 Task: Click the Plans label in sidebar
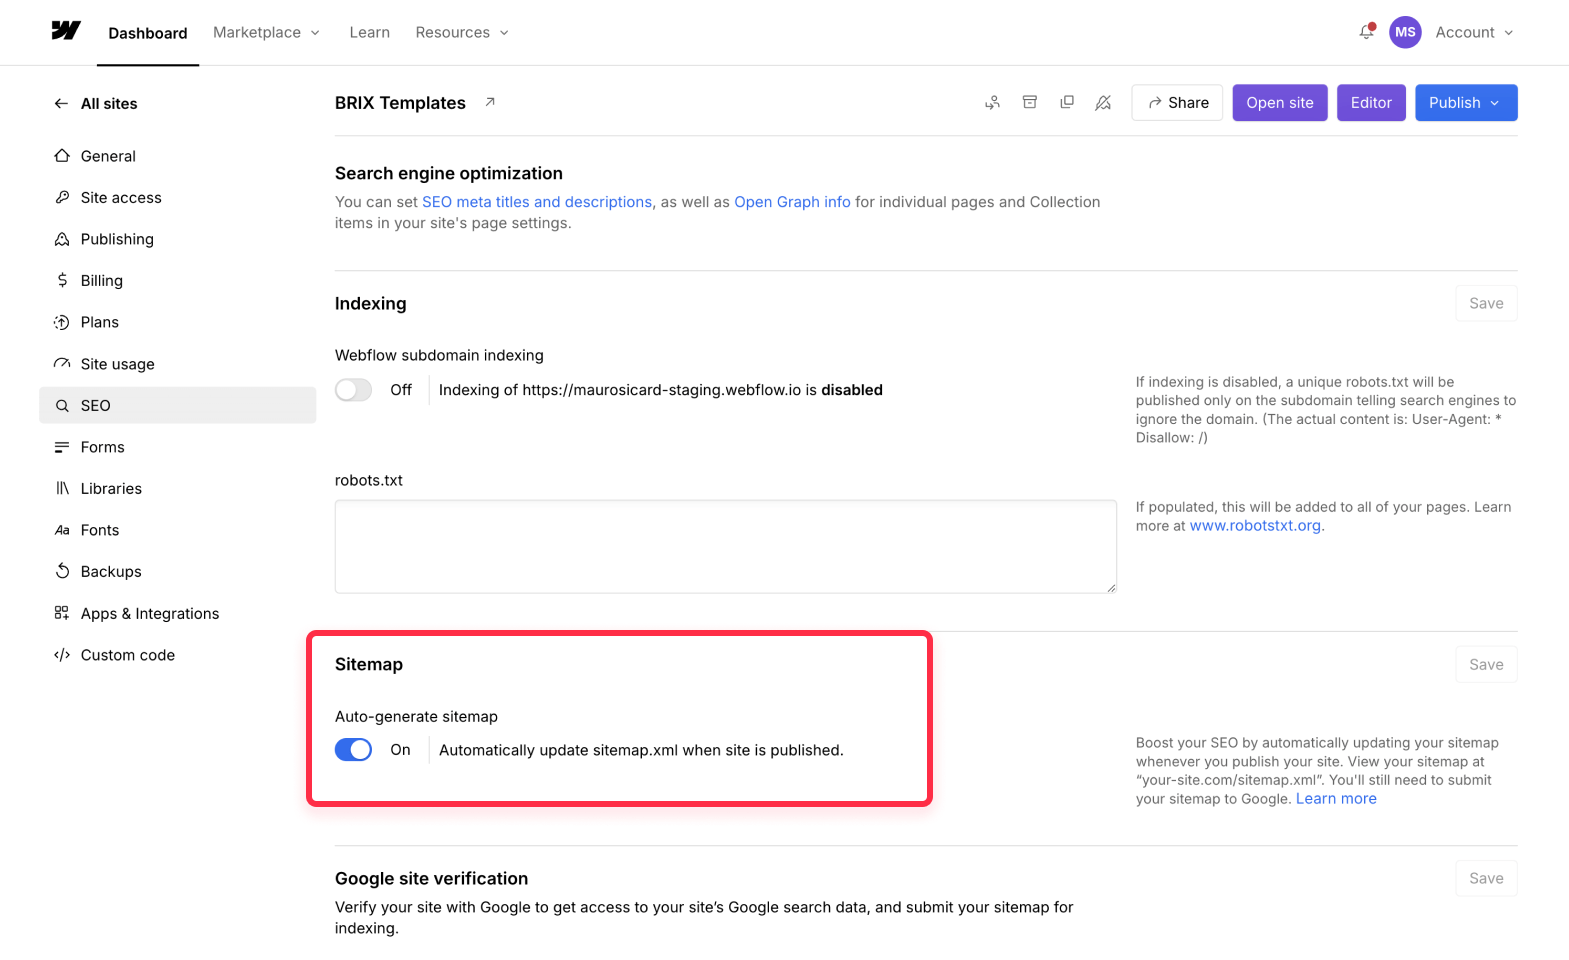pyautogui.click(x=100, y=322)
